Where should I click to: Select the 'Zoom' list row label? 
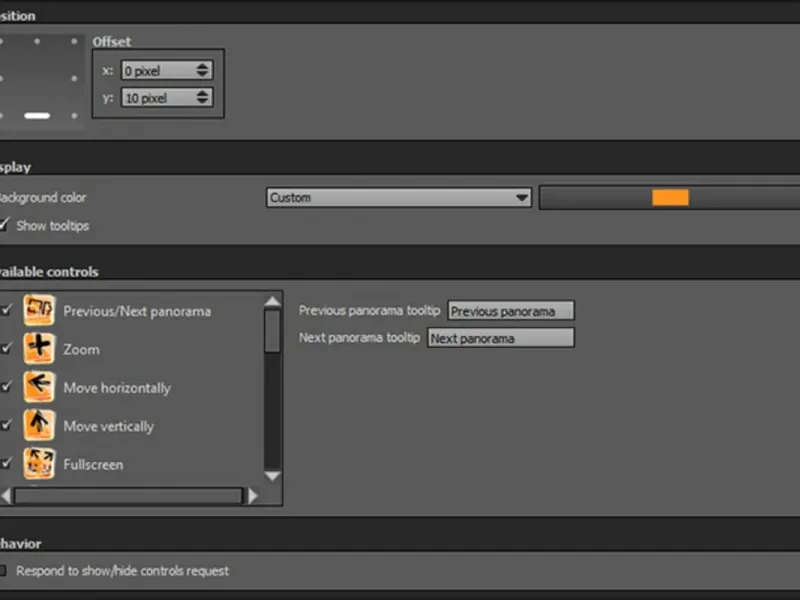81,349
